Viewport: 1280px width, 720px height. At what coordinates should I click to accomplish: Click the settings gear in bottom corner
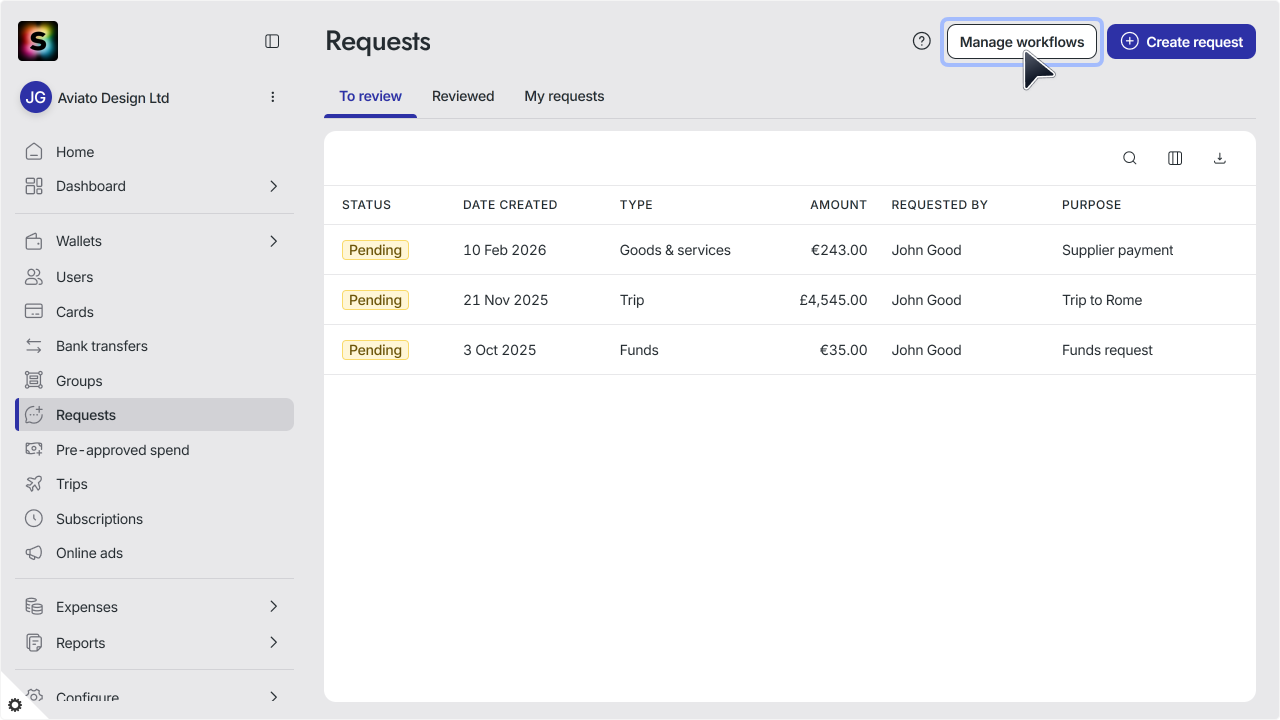click(x=14, y=705)
